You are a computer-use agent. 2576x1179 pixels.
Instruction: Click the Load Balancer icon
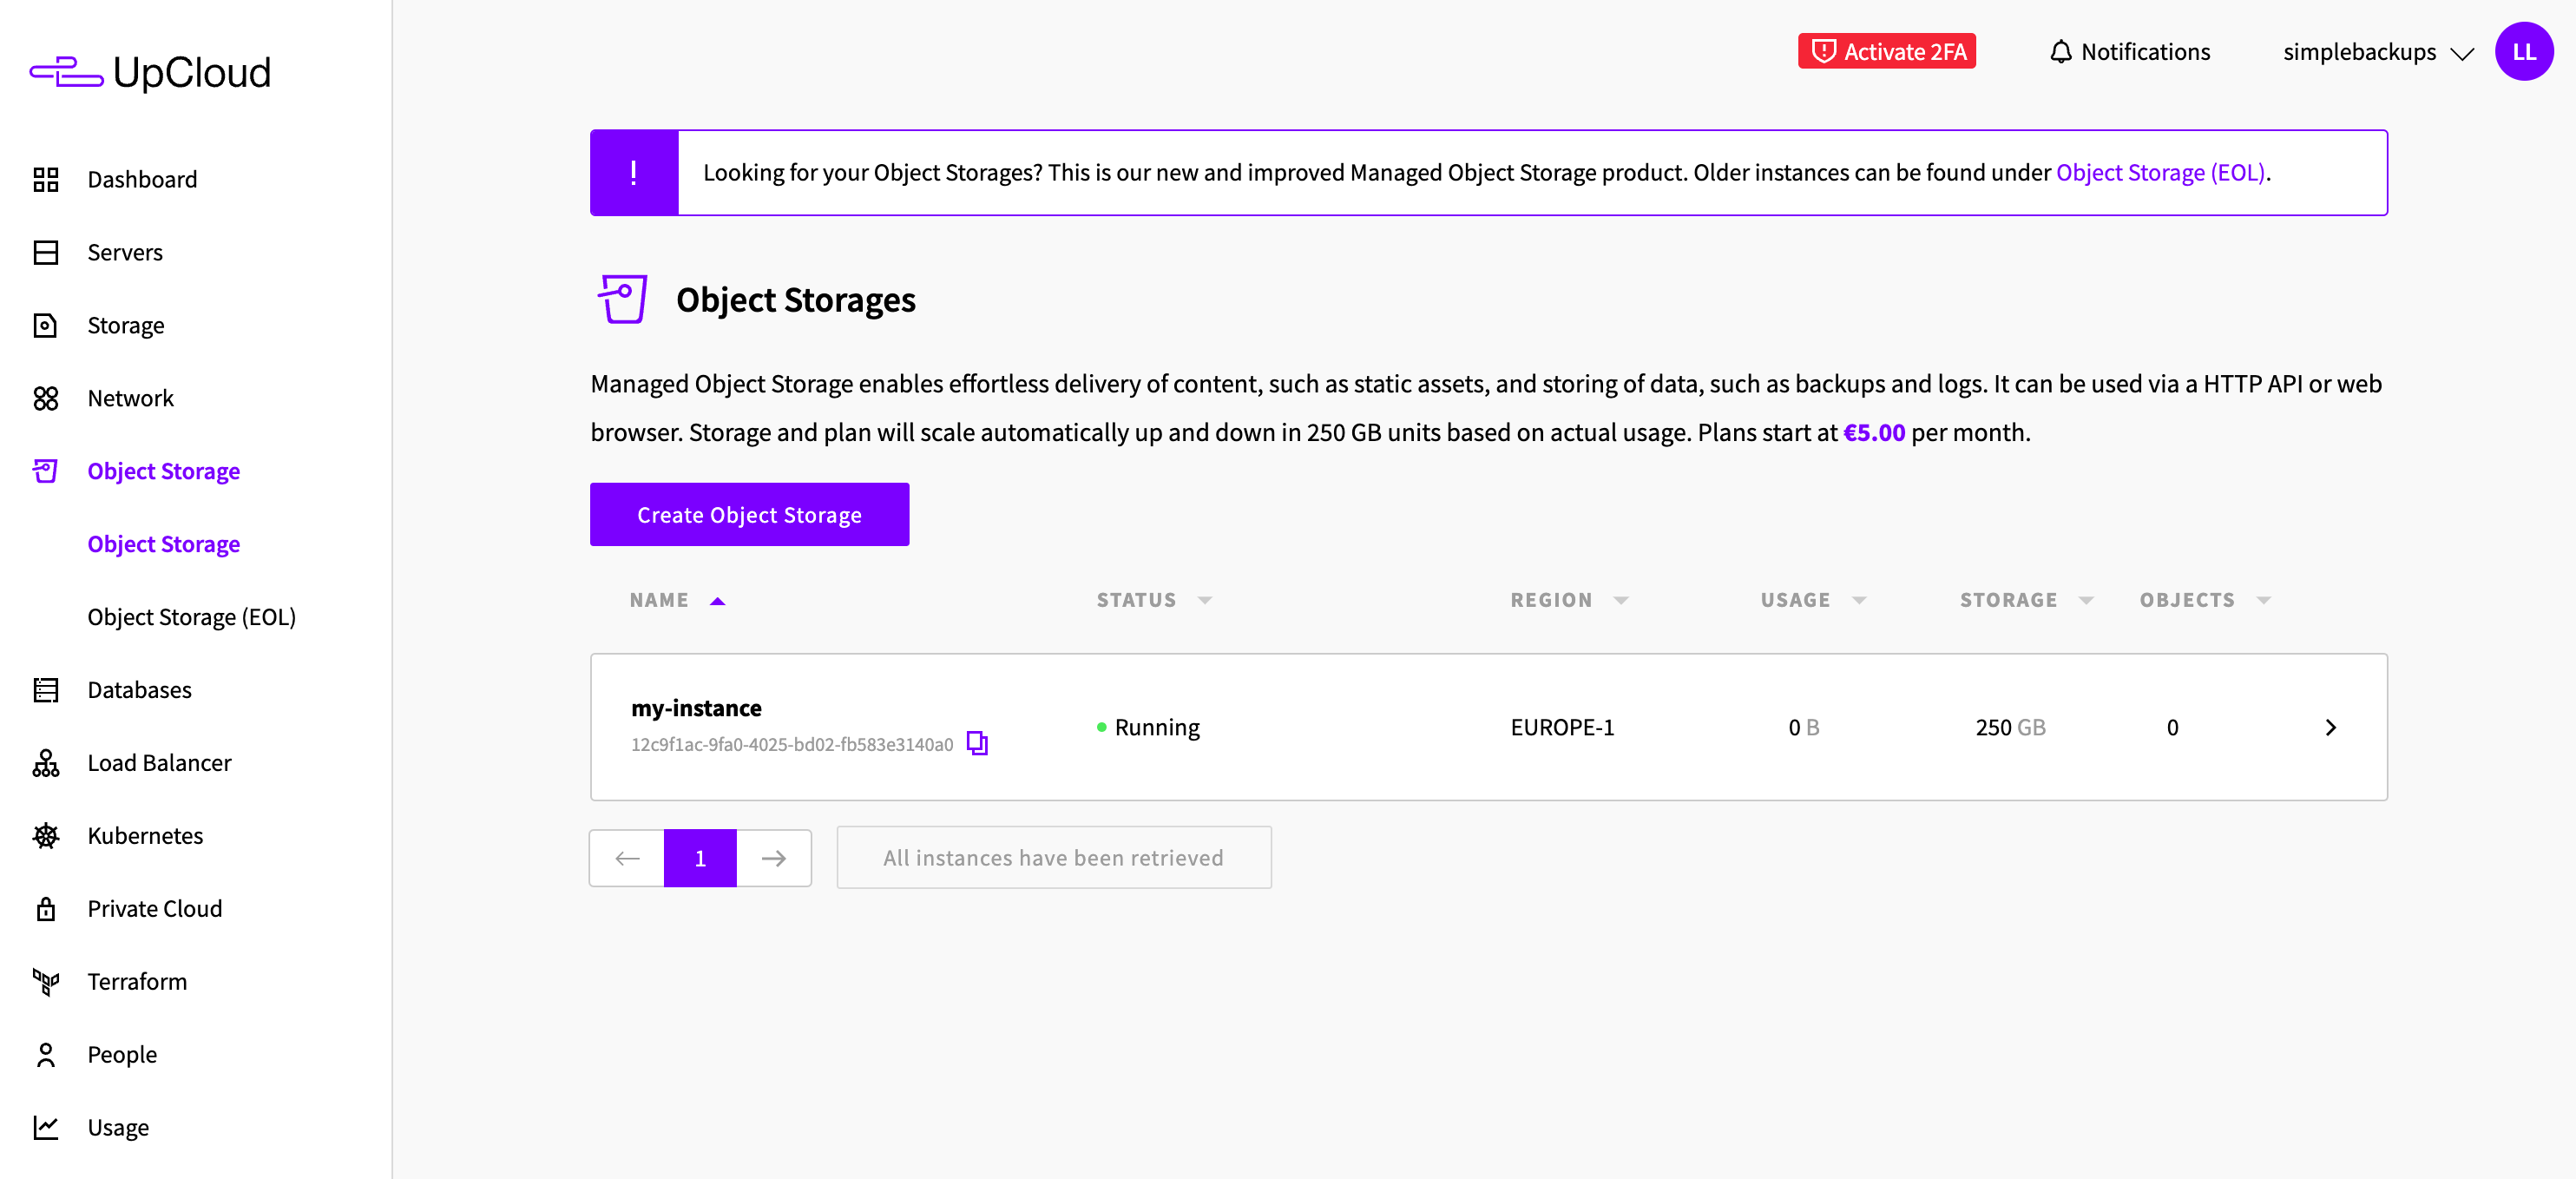46,763
